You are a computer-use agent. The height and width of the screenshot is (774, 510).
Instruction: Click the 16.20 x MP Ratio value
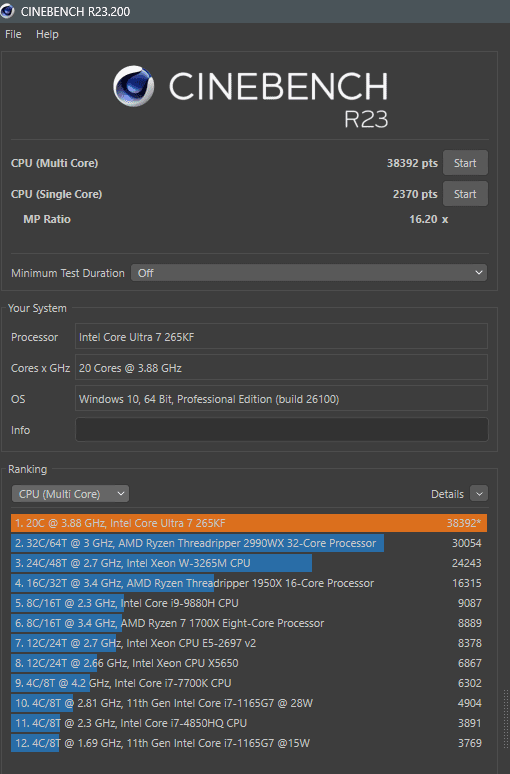coord(428,219)
